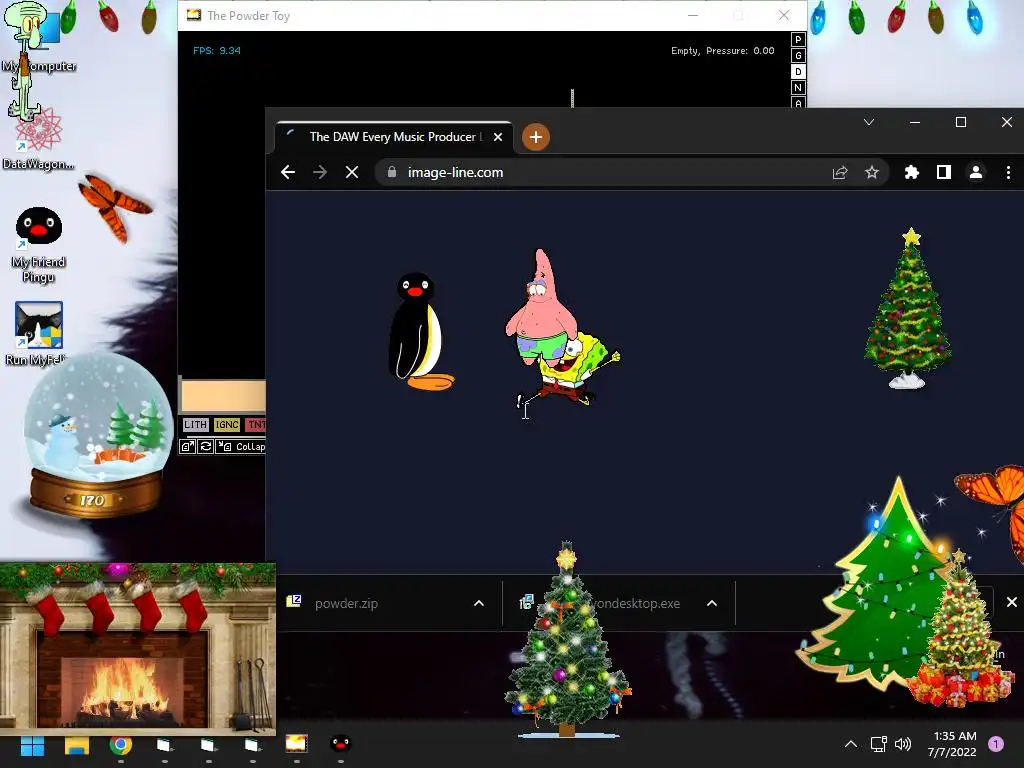Image resolution: width=1024 pixels, height=768 pixels.
Task: Toggle the N display mode in Powder Toy
Action: click(798, 88)
